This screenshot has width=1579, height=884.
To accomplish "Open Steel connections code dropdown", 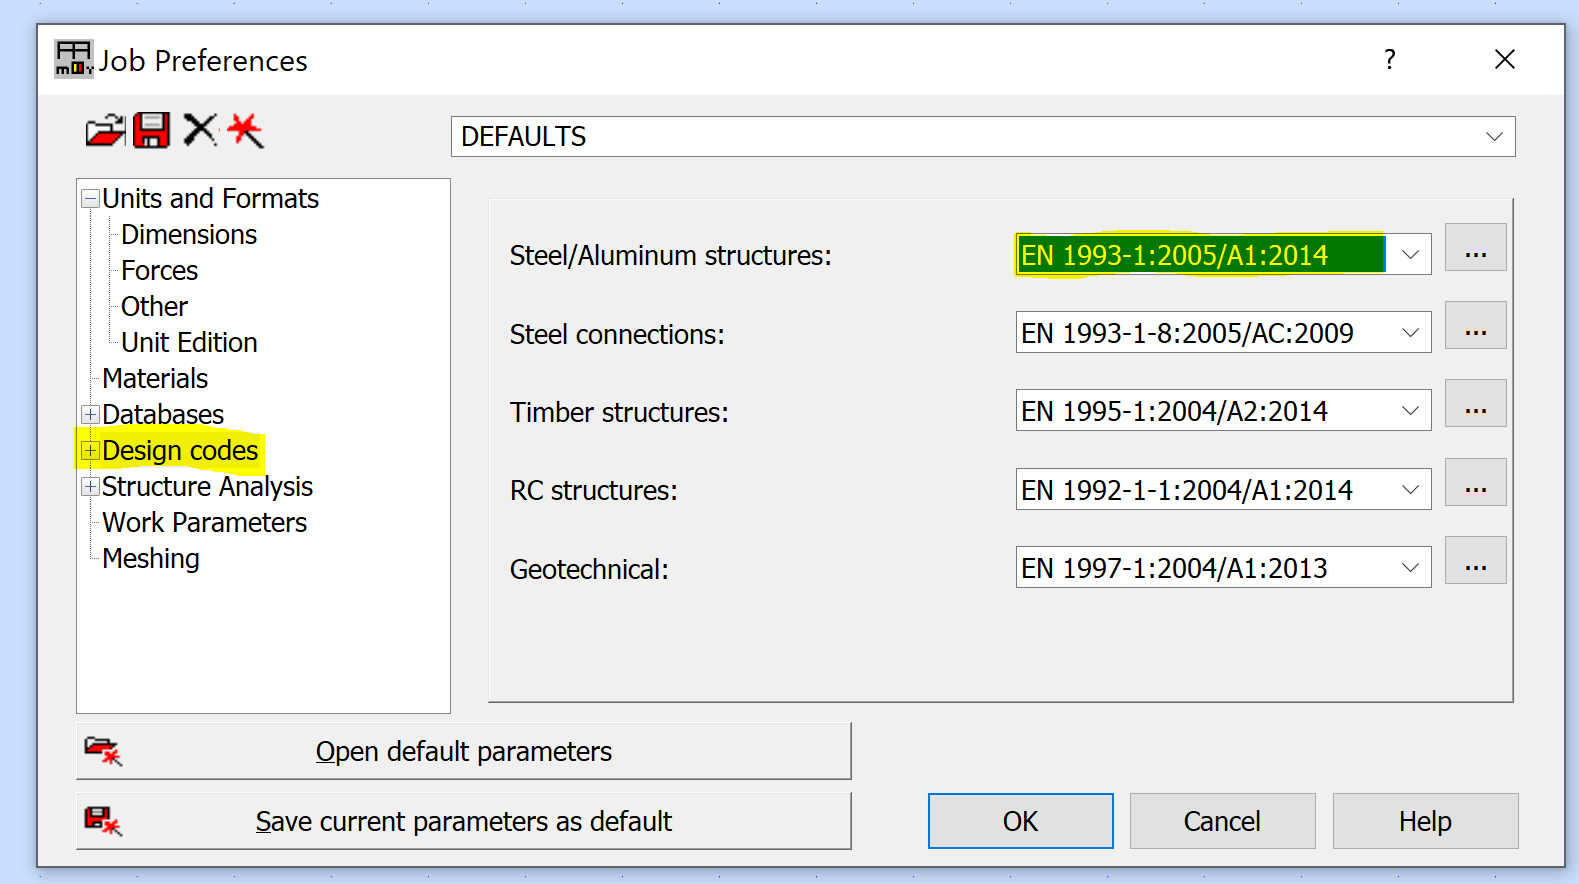I will [1410, 333].
